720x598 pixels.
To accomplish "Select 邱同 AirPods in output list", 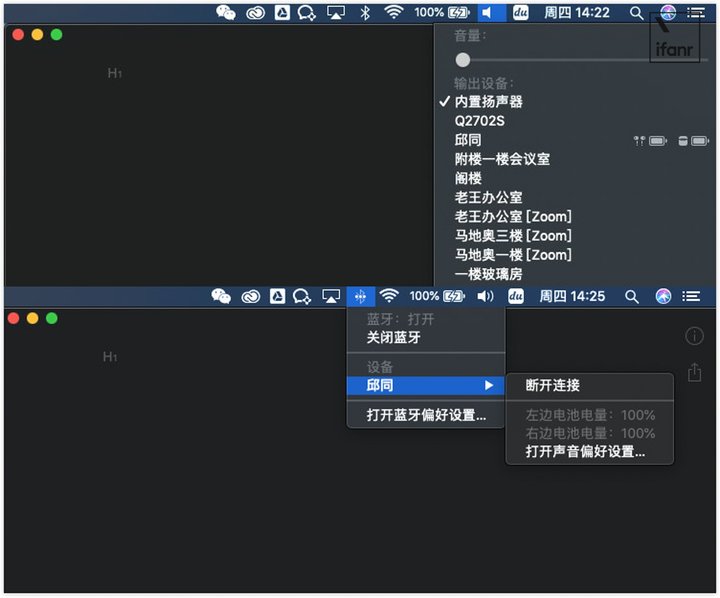I will click(x=574, y=140).
